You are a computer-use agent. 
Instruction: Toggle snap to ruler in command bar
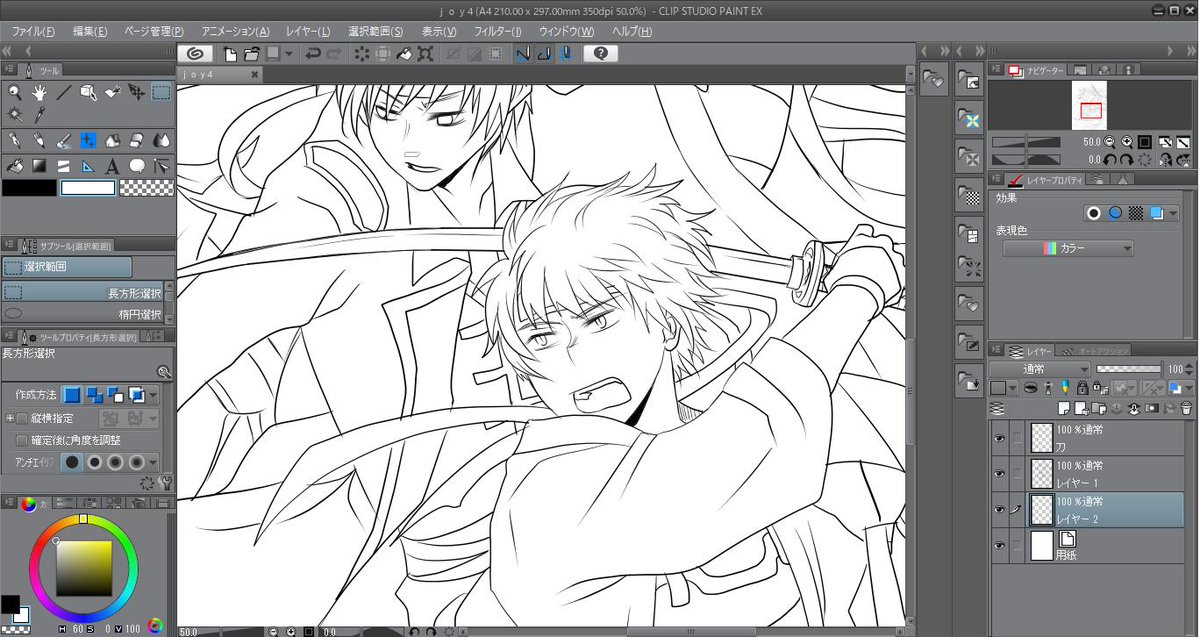point(523,53)
